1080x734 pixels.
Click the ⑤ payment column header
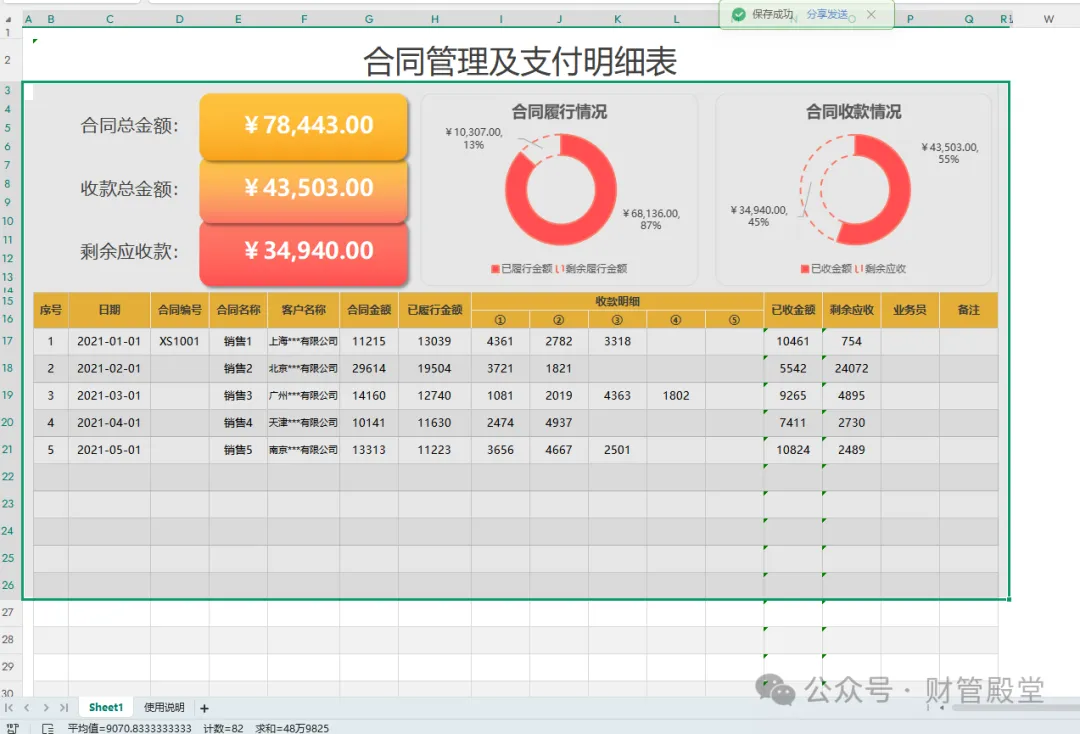(x=734, y=319)
